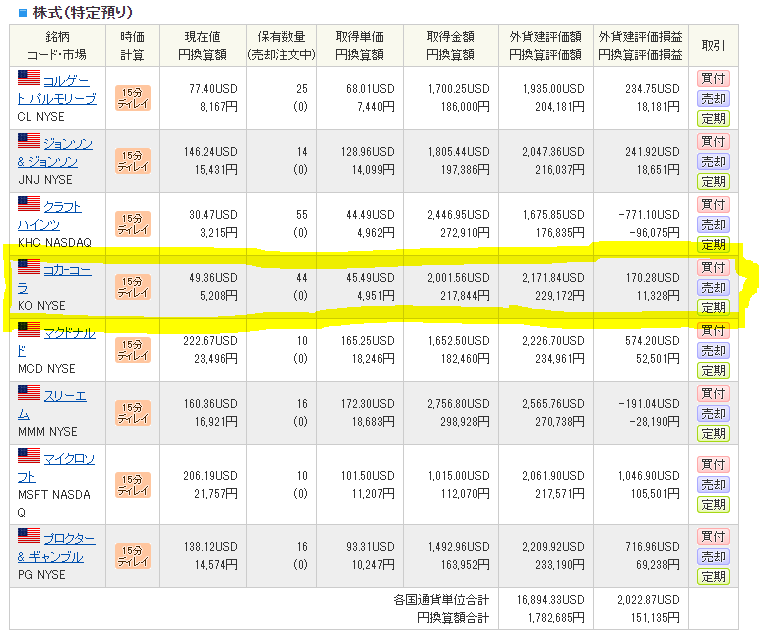
Task: Click the 現在値 円換算額 column header
Action: [202, 46]
